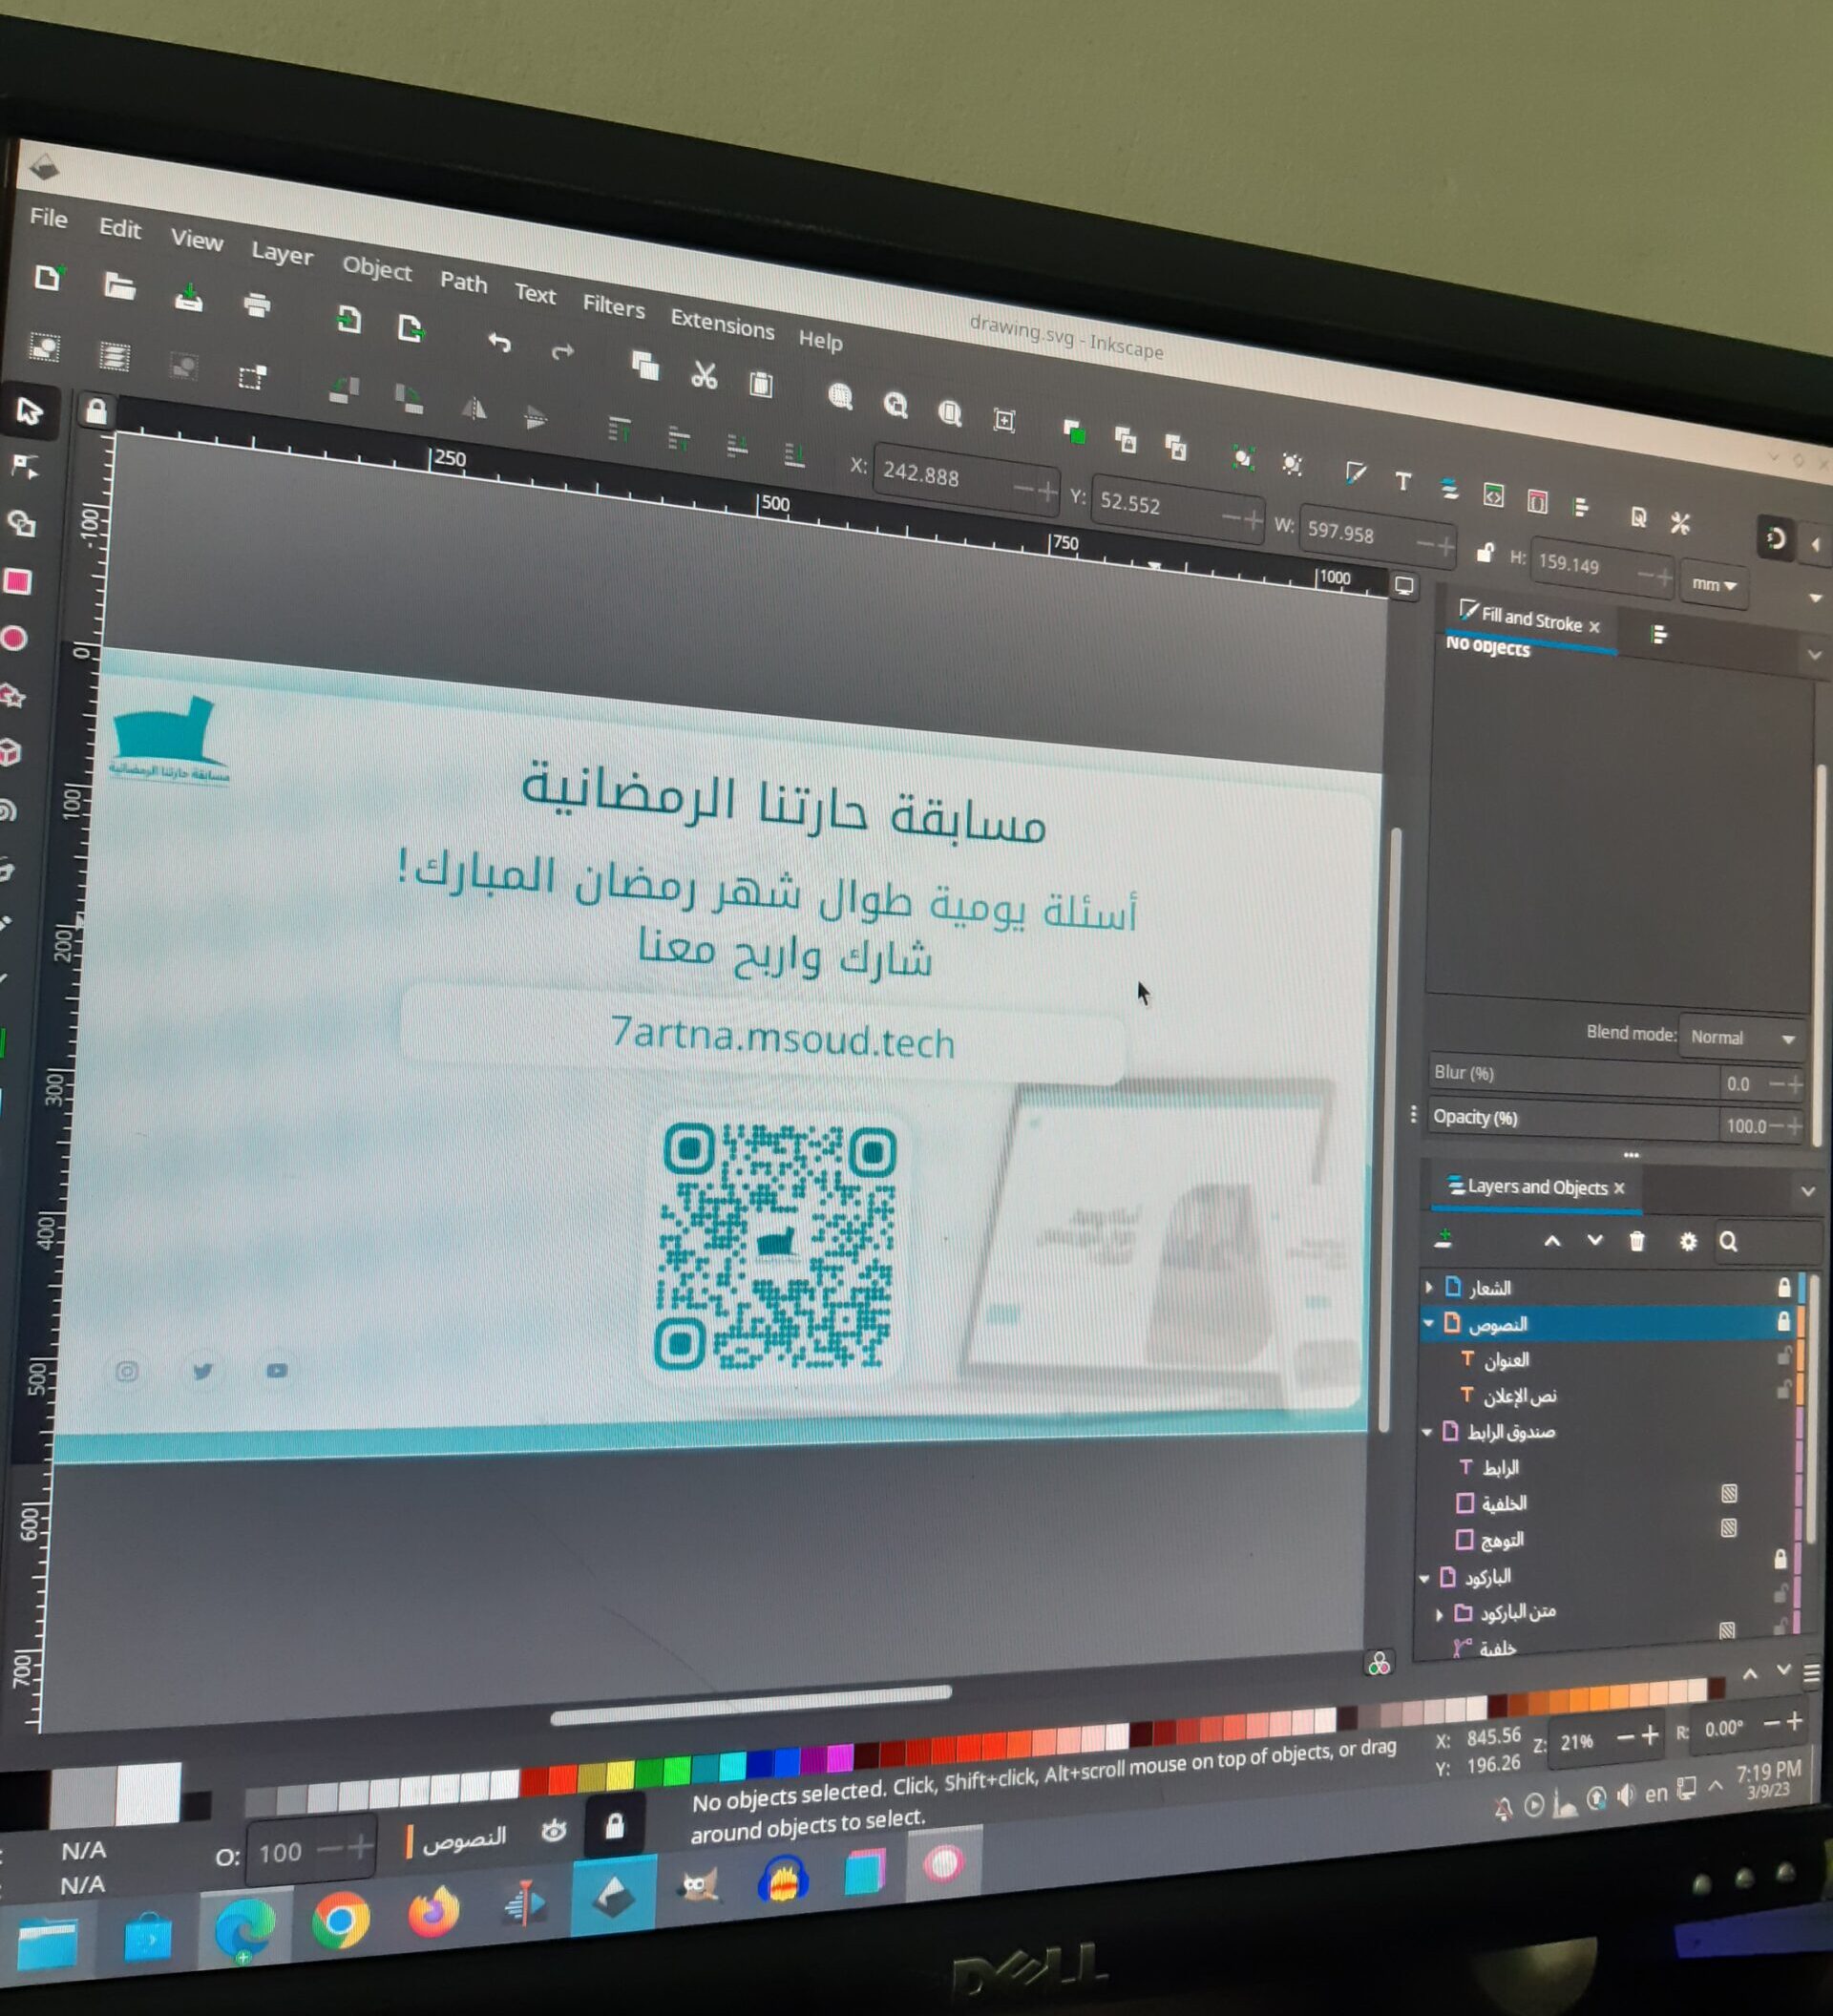Image resolution: width=1833 pixels, height=2016 pixels.
Task: Select the Selector arrow tool
Action: click(x=28, y=410)
